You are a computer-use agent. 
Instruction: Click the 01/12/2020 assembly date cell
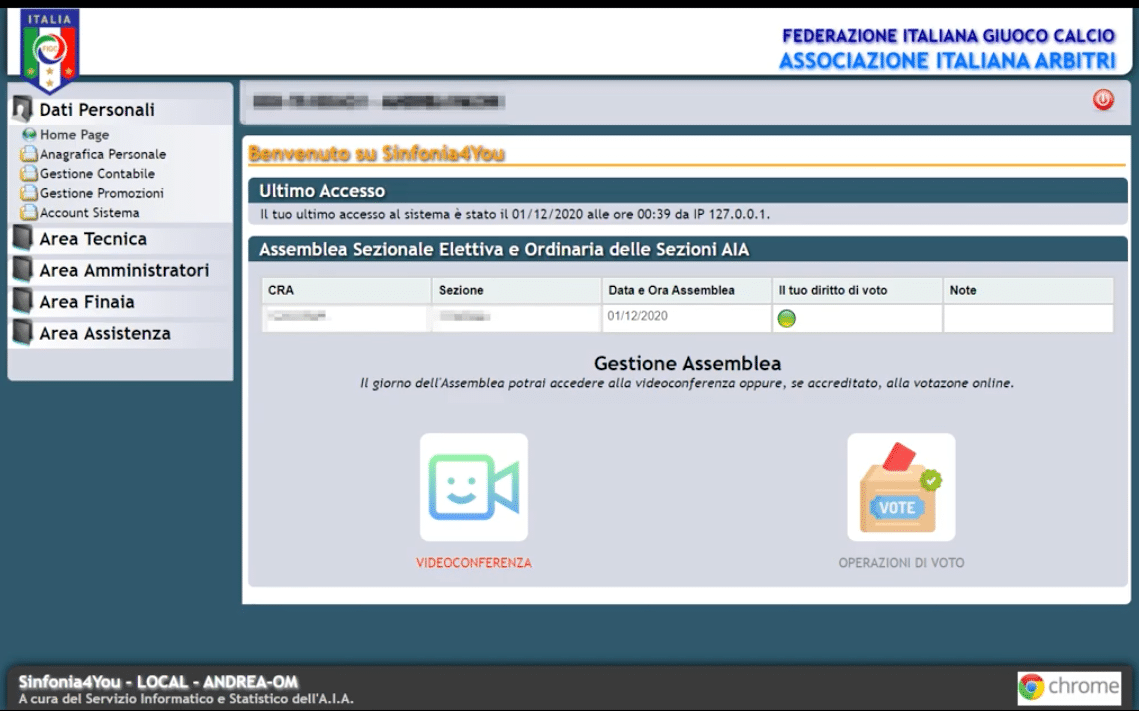(636, 316)
